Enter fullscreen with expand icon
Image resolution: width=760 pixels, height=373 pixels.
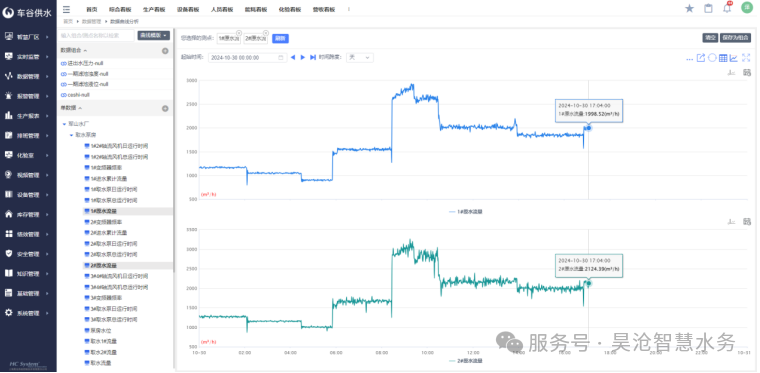coord(746,58)
